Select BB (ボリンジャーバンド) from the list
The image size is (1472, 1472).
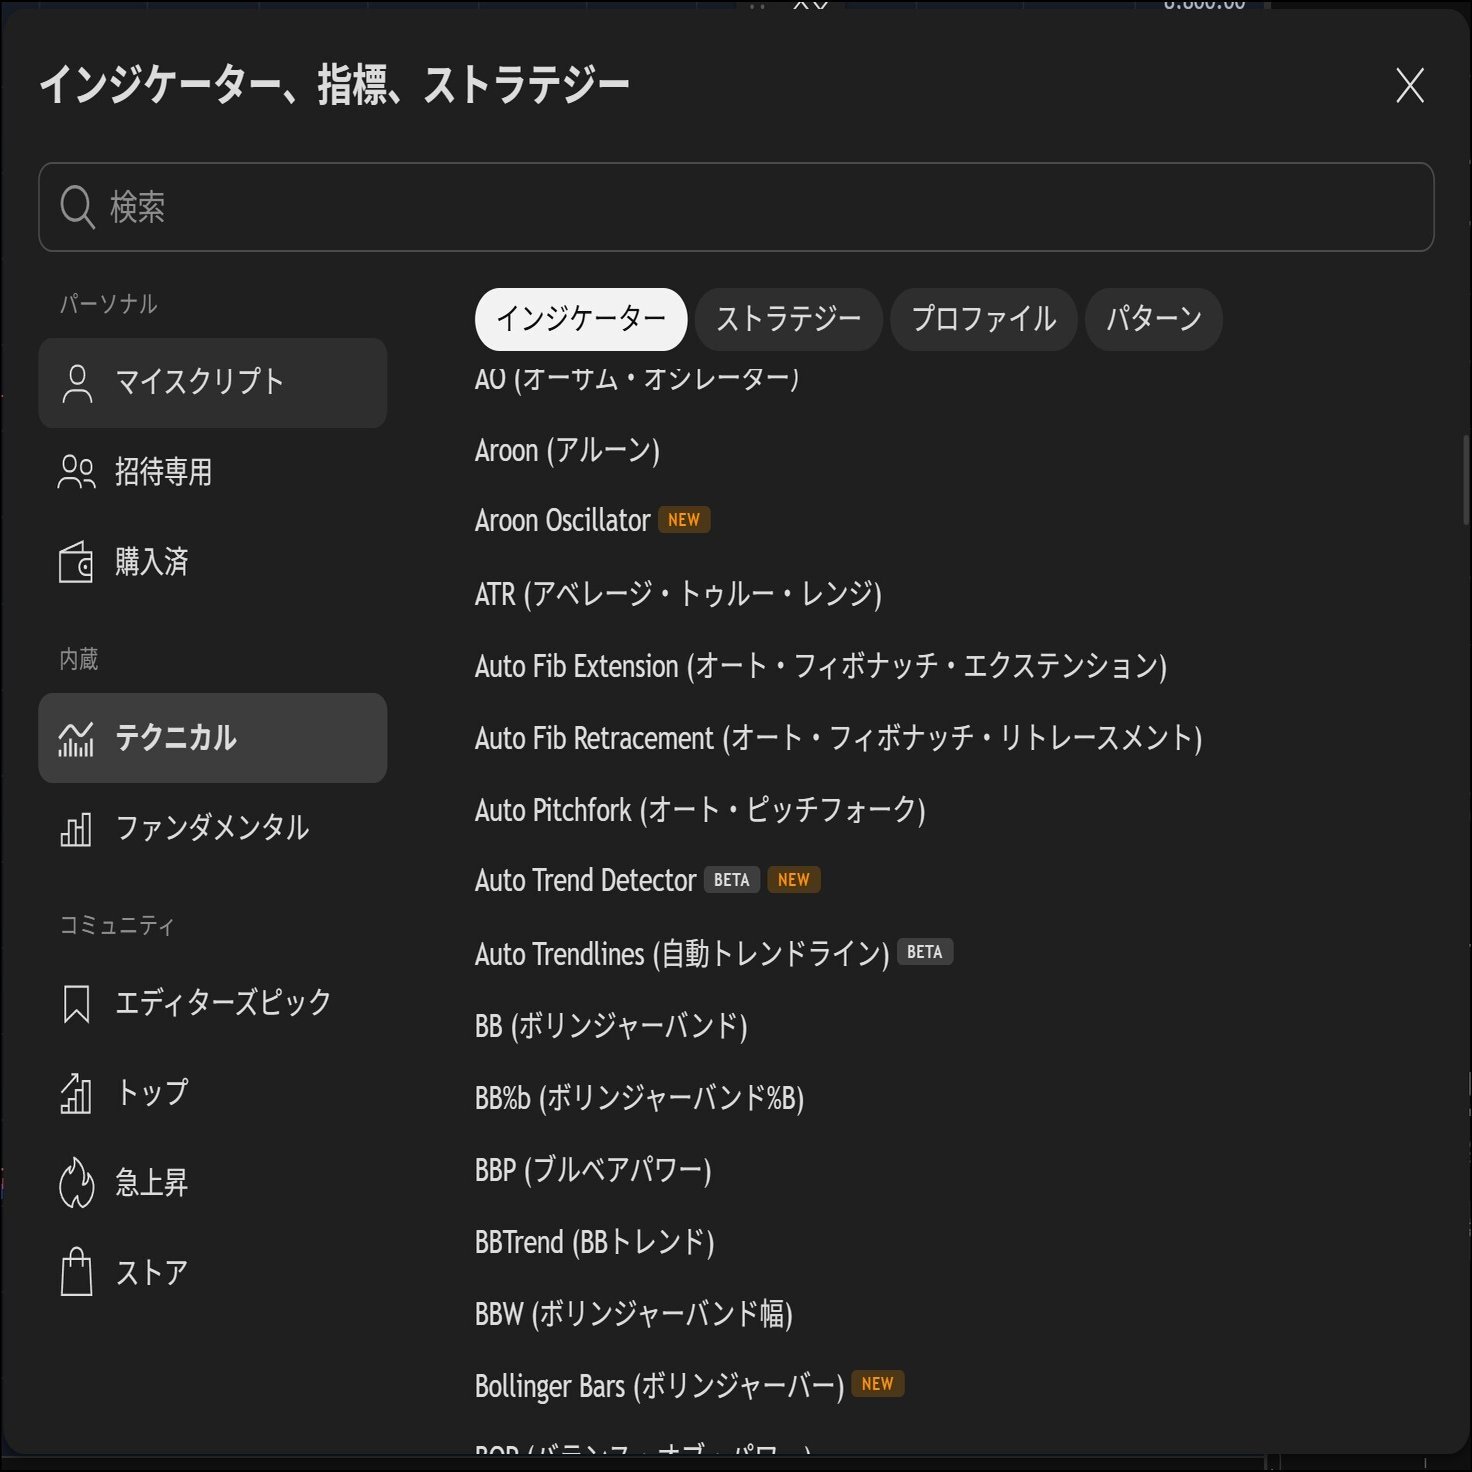point(610,1025)
